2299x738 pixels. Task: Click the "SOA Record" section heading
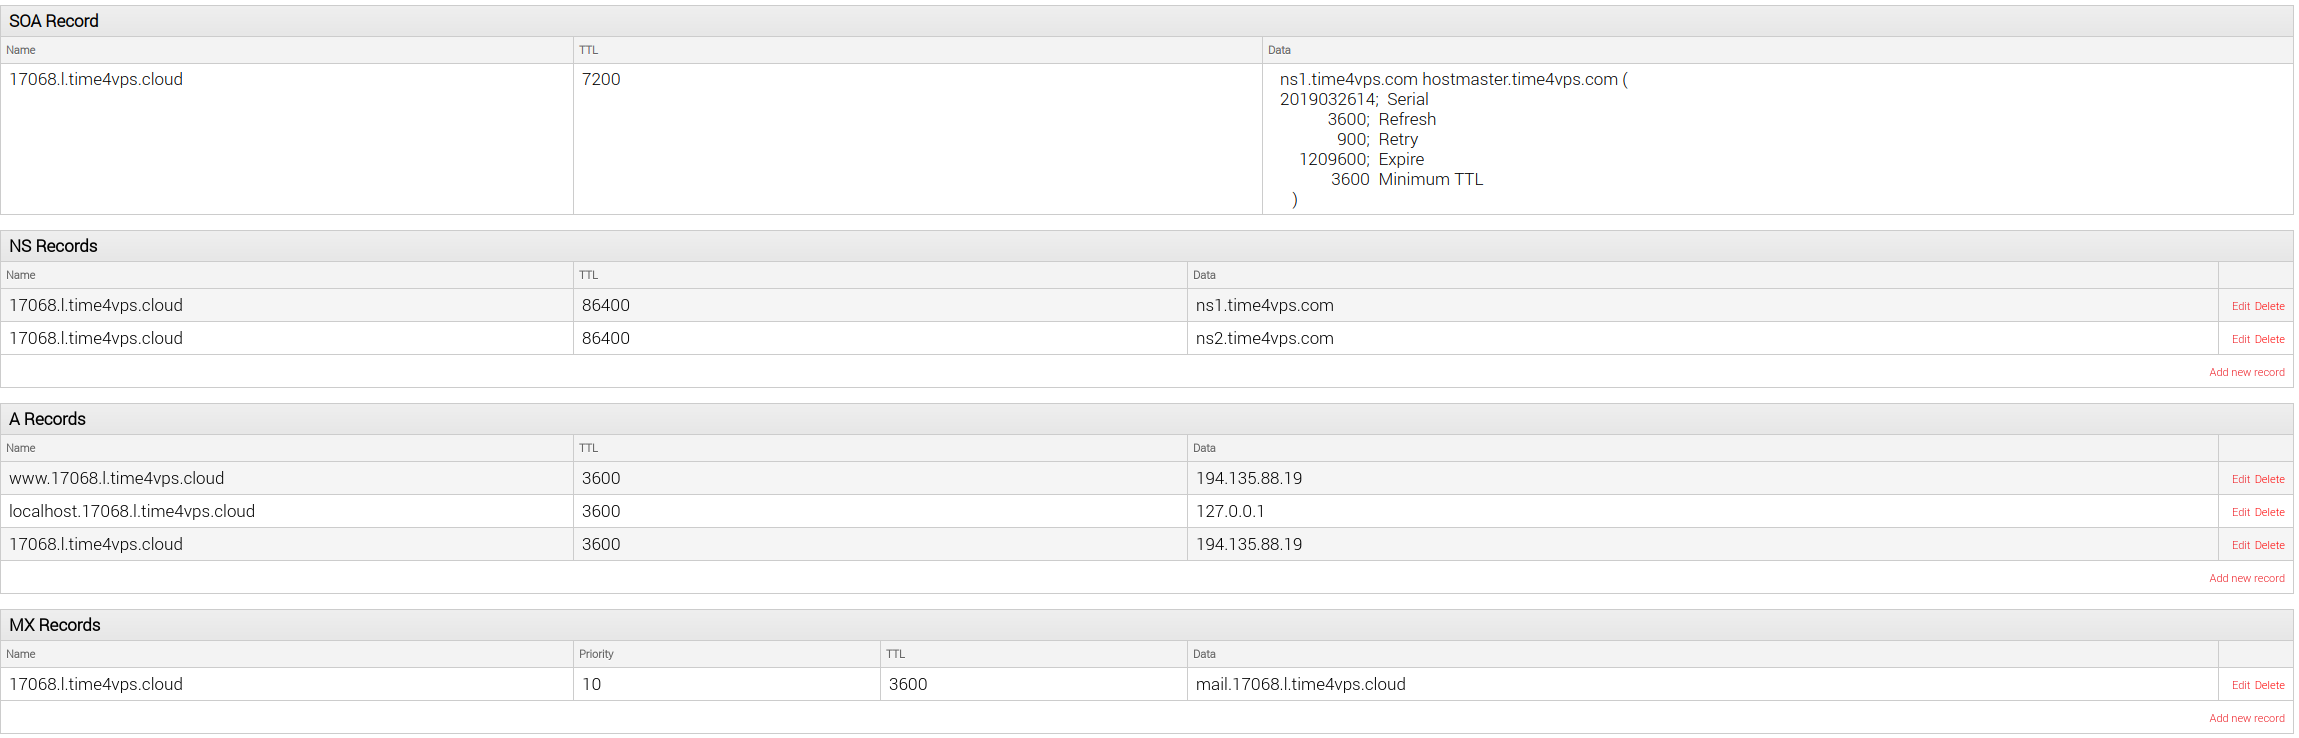[x=54, y=21]
